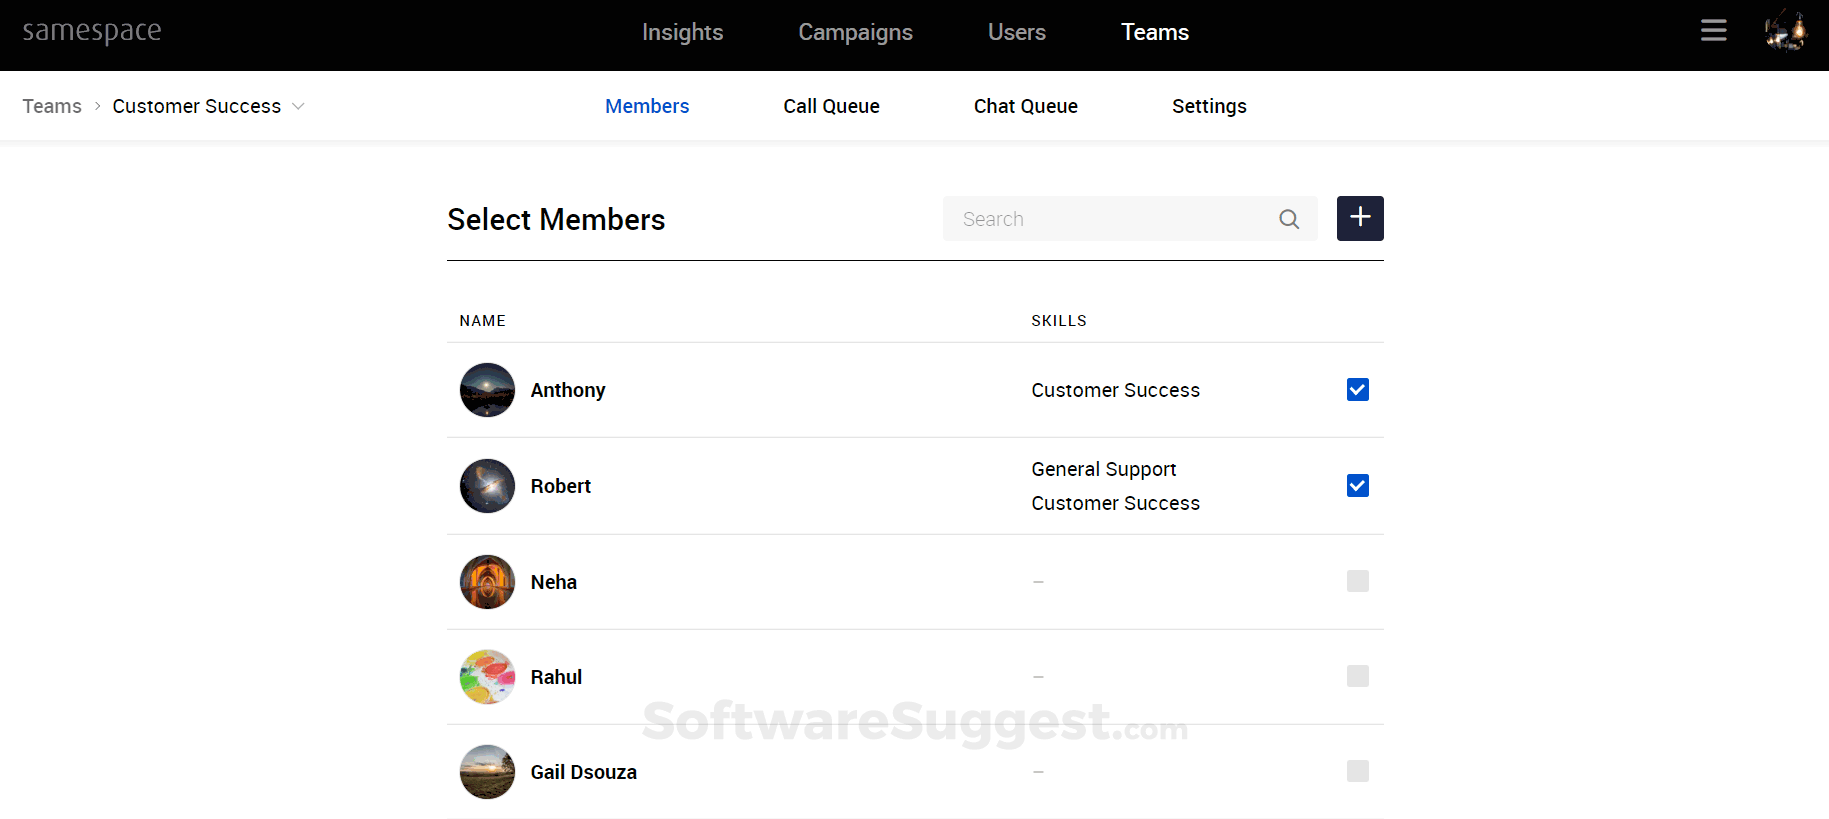Click the name Anthony
This screenshot has height=819, width=1829.
(568, 390)
